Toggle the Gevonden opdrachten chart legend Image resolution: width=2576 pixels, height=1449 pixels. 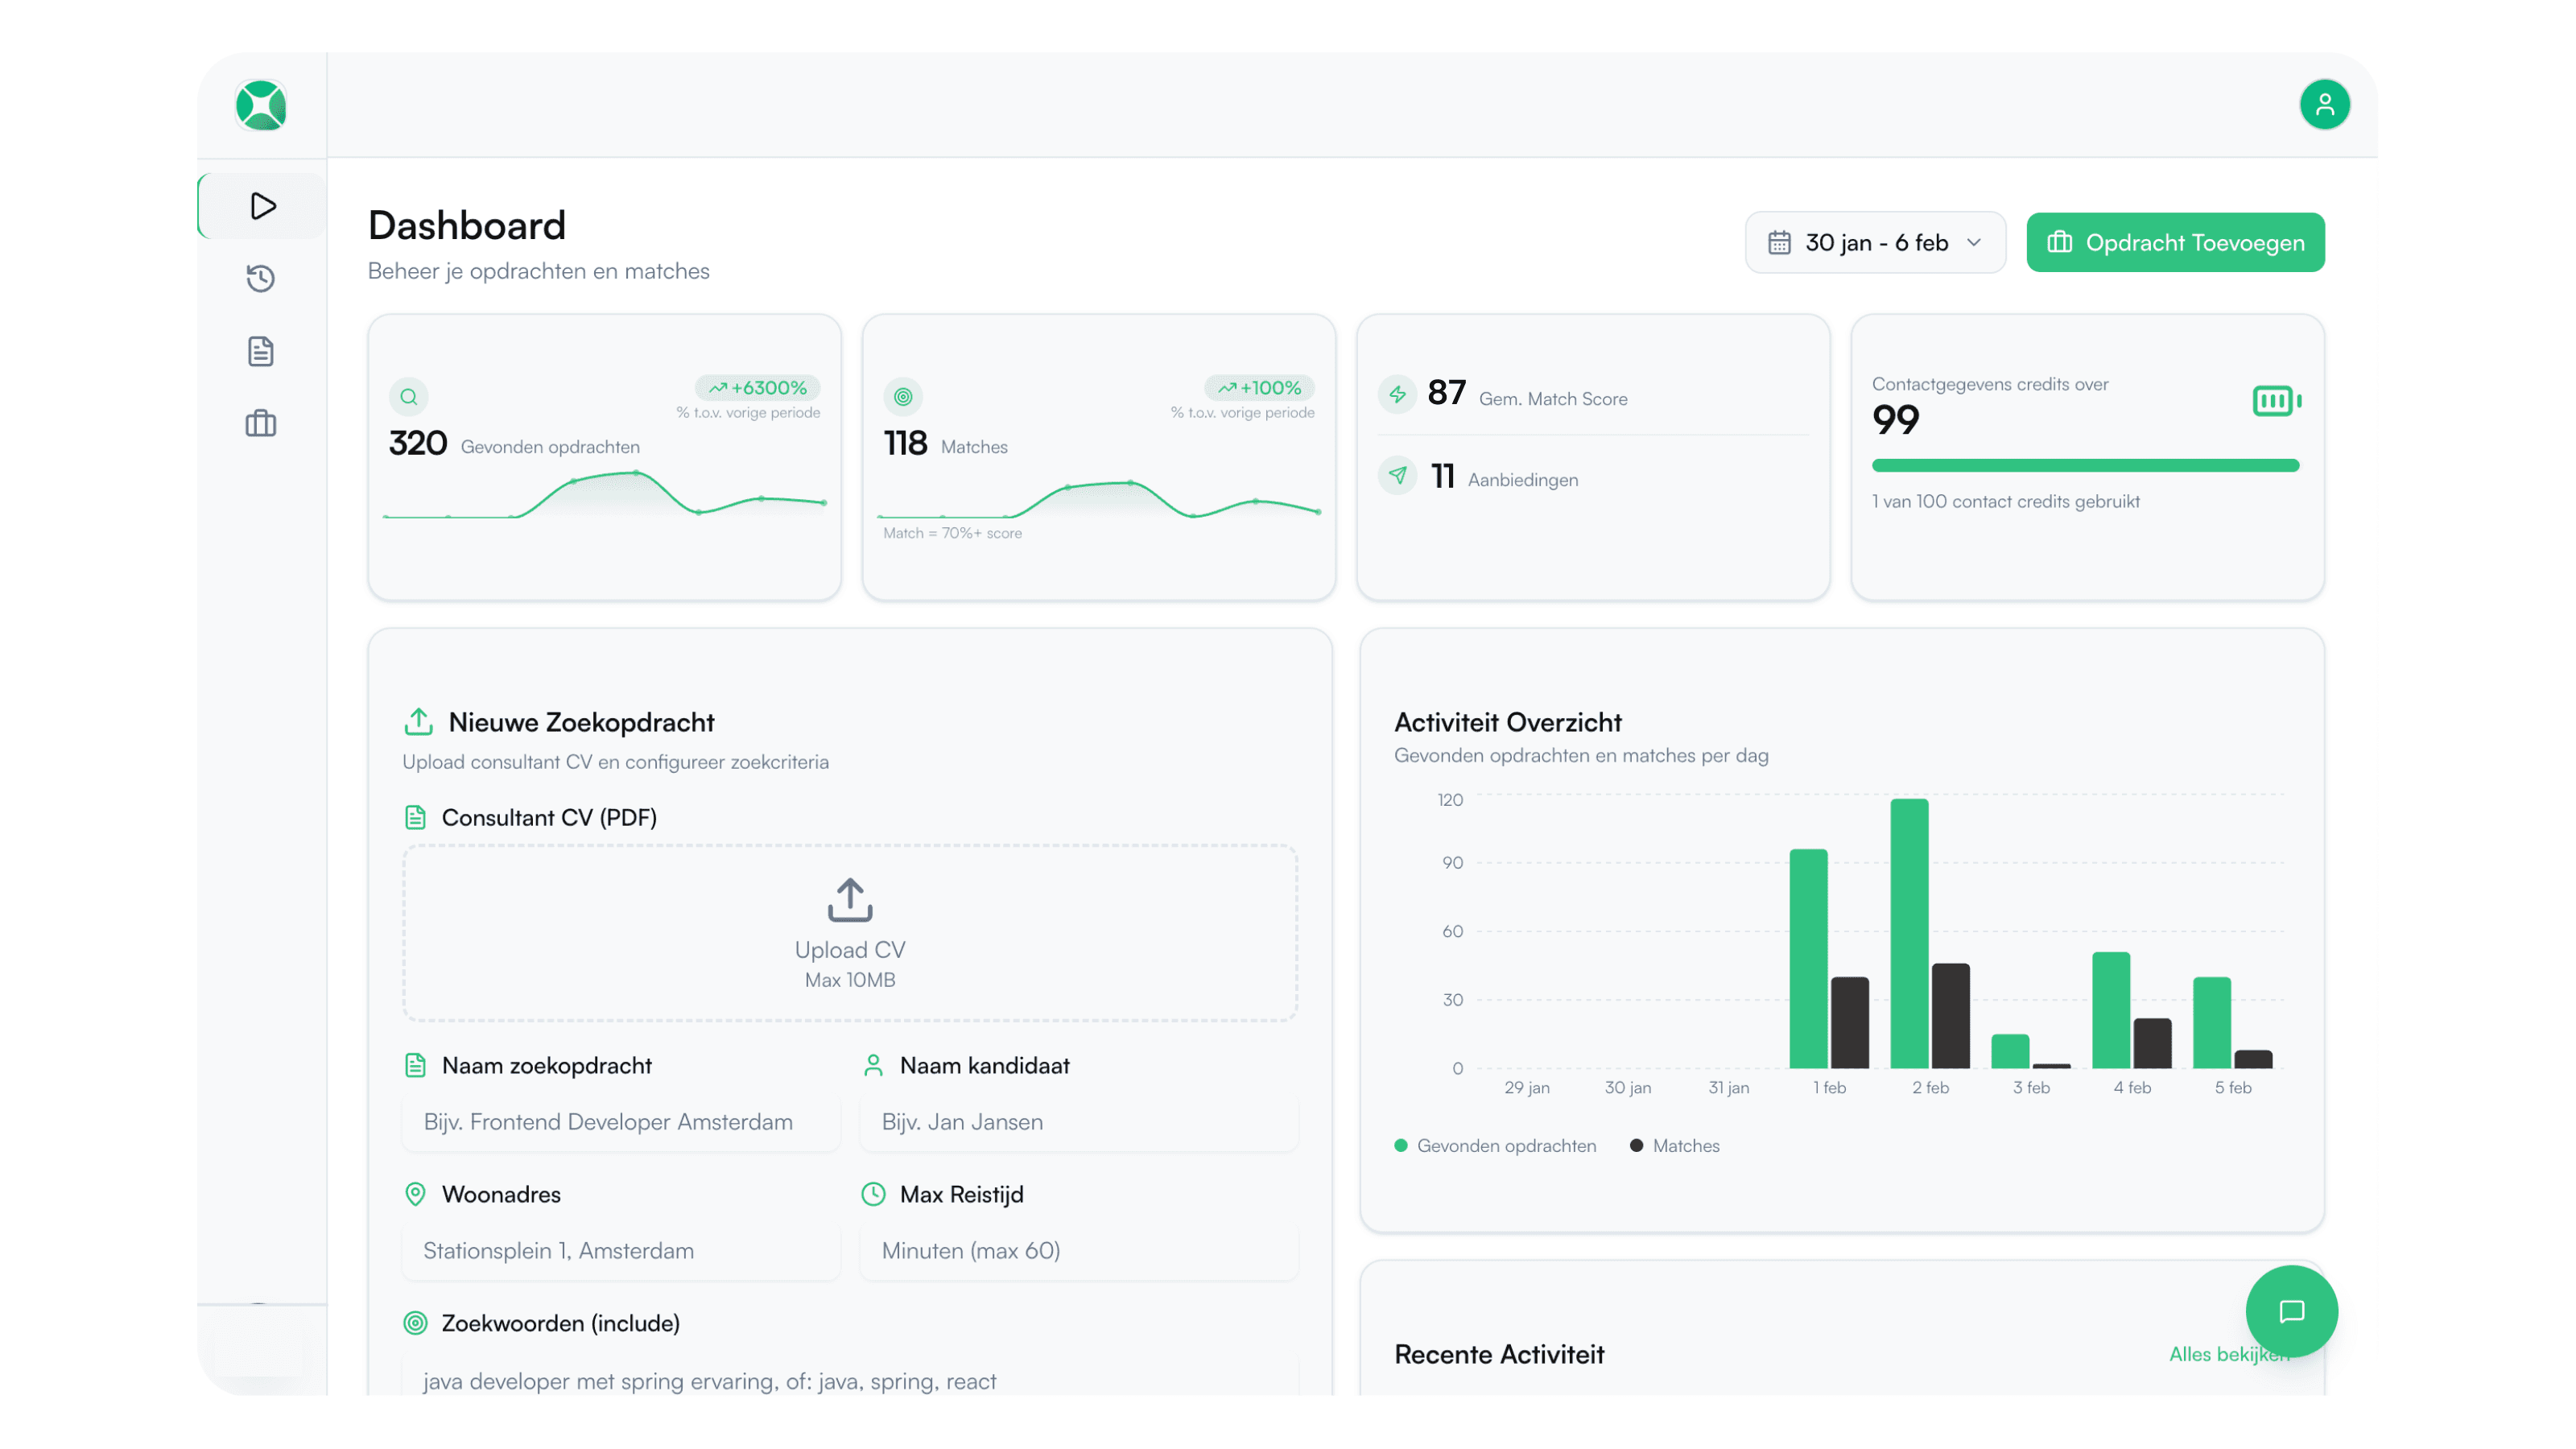tap(1496, 1145)
